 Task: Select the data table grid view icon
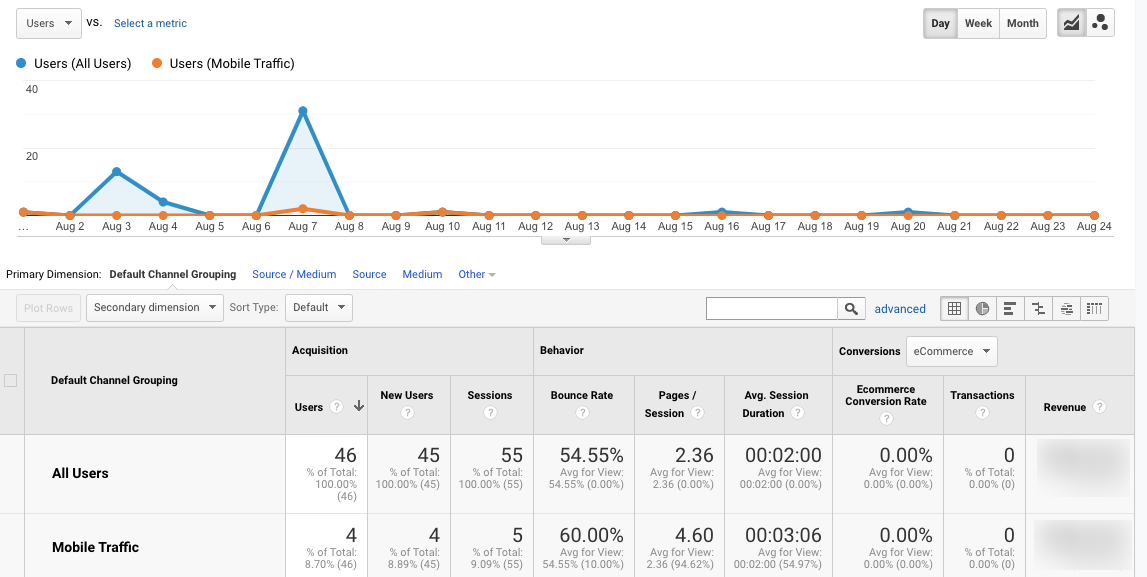tap(953, 308)
